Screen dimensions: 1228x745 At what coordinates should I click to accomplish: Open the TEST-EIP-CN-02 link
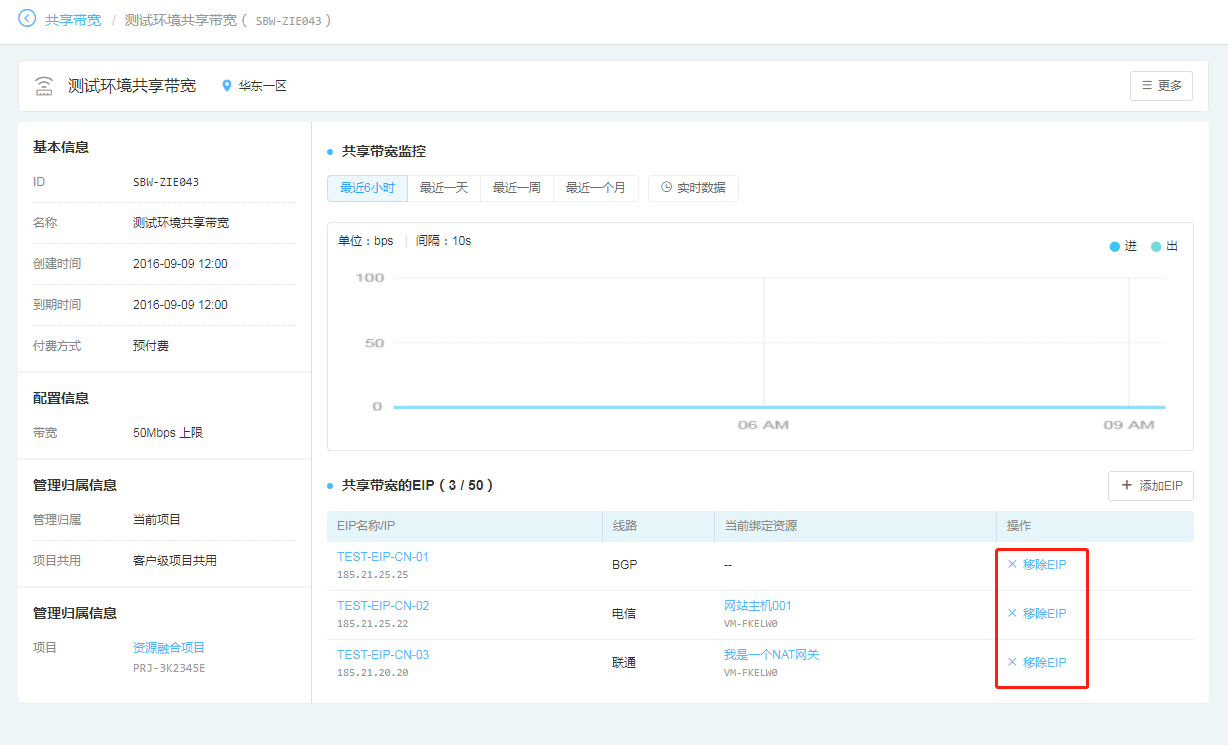[383, 606]
